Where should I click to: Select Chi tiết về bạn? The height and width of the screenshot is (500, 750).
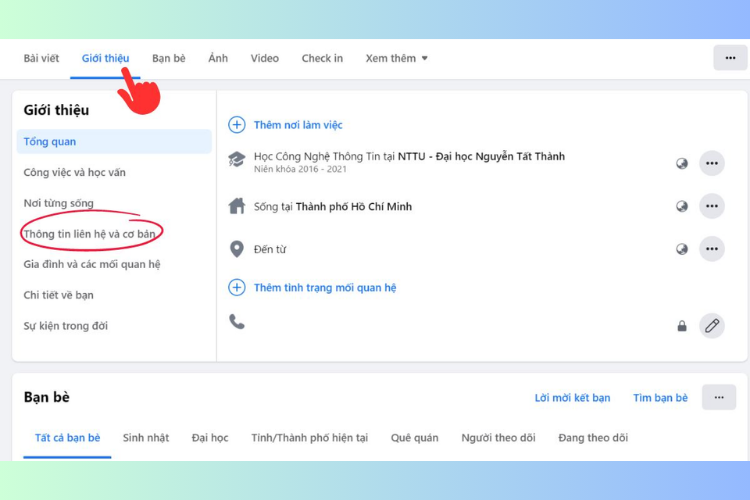point(58,295)
